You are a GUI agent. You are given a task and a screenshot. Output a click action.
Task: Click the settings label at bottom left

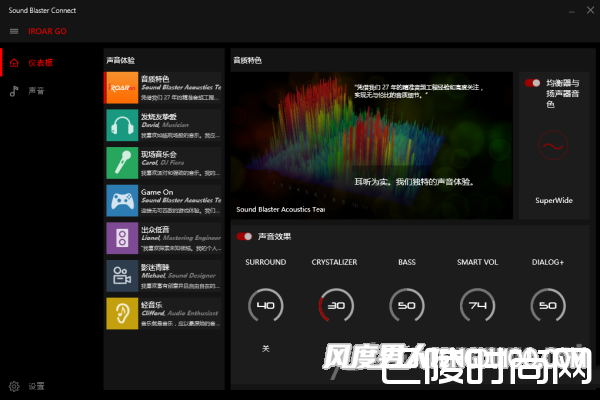pos(36,386)
